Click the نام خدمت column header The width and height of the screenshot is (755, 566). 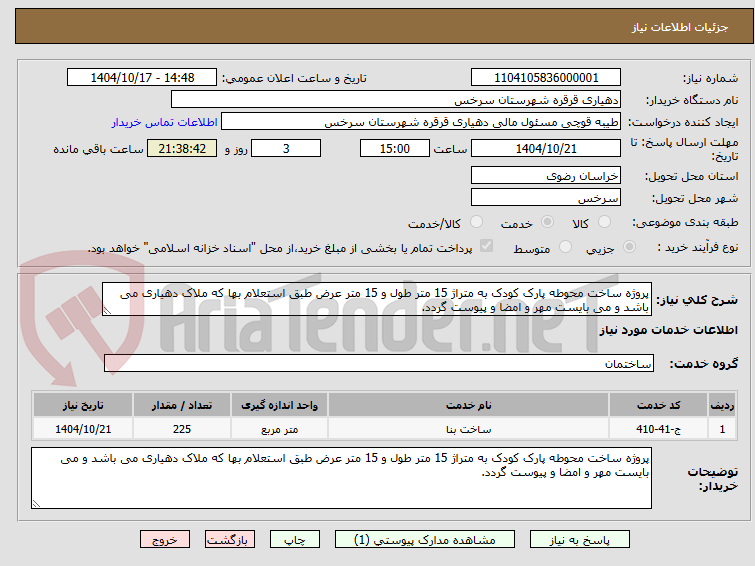pos(468,405)
